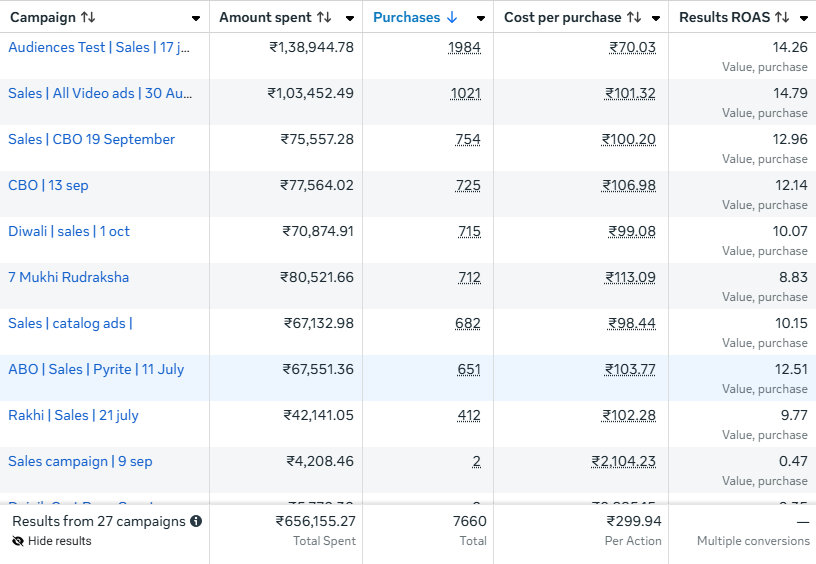Click Results ROAS sort arrows icon
This screenshot has height=564, width=816.
click(781, 18)
